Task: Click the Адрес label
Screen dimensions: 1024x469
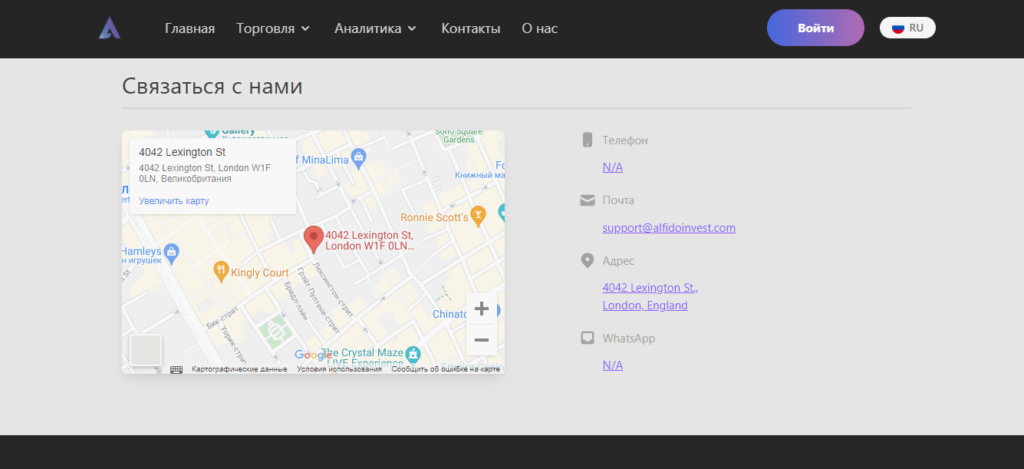Action: (618, 261)
